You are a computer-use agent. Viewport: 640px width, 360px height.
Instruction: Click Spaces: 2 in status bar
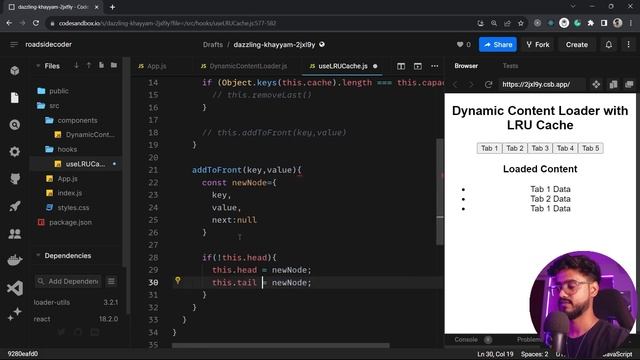pos(534,354)
